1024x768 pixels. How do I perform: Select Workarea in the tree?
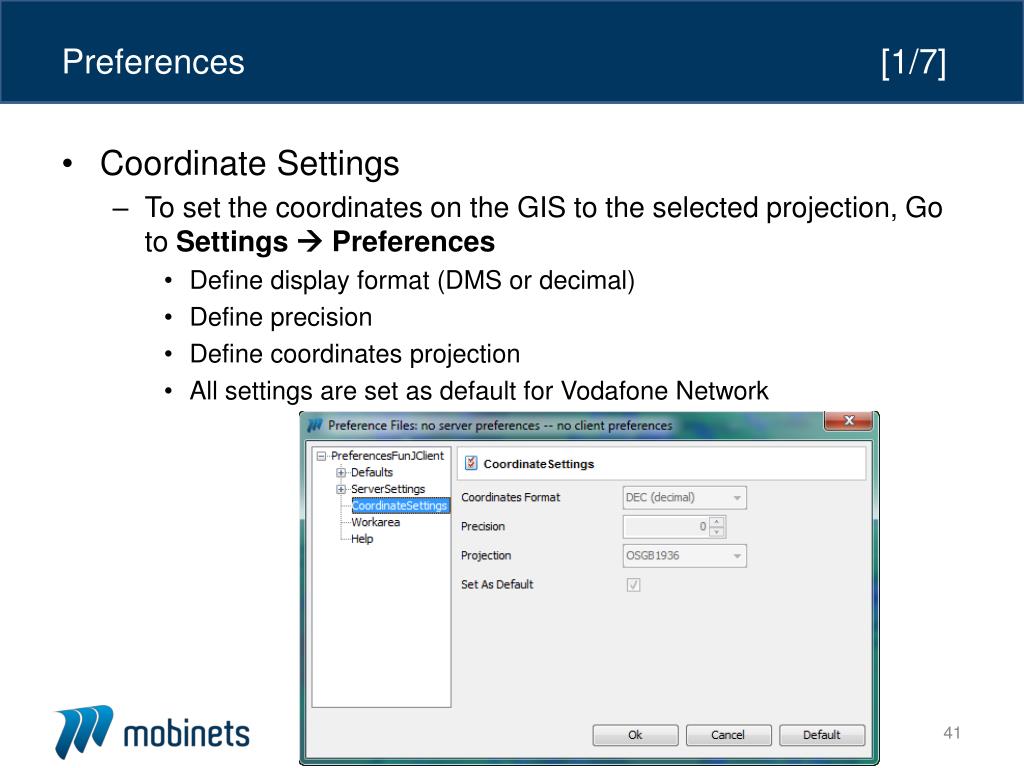[376, 522]
